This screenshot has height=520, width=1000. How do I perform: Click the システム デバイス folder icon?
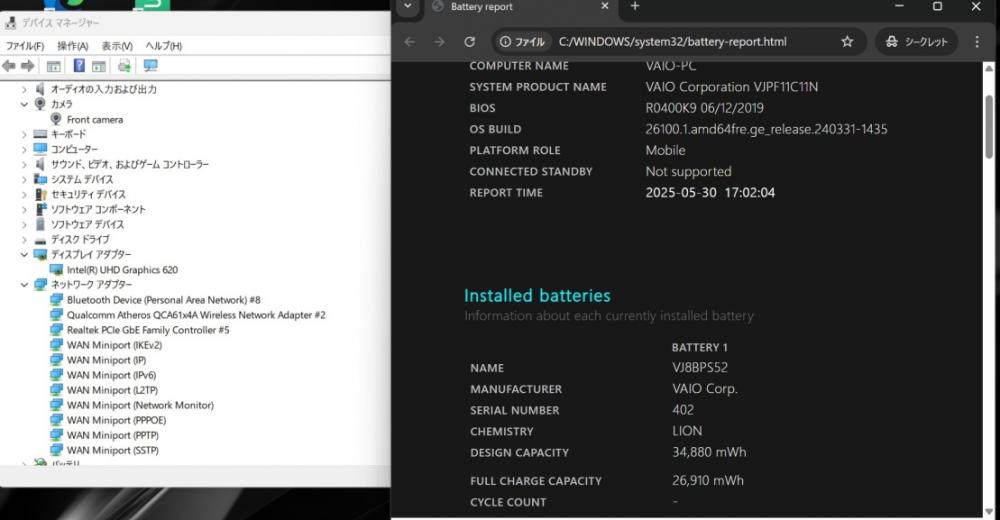40,179
